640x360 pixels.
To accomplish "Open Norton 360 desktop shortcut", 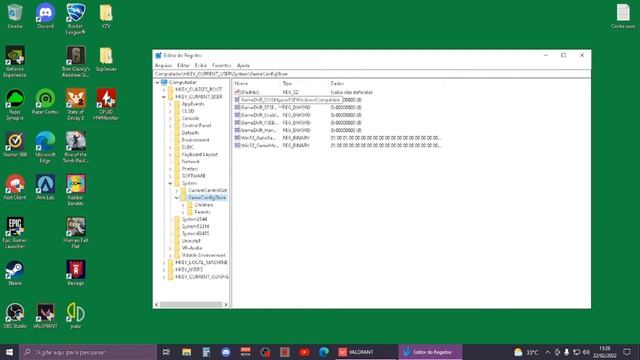I will coord(15,144).
